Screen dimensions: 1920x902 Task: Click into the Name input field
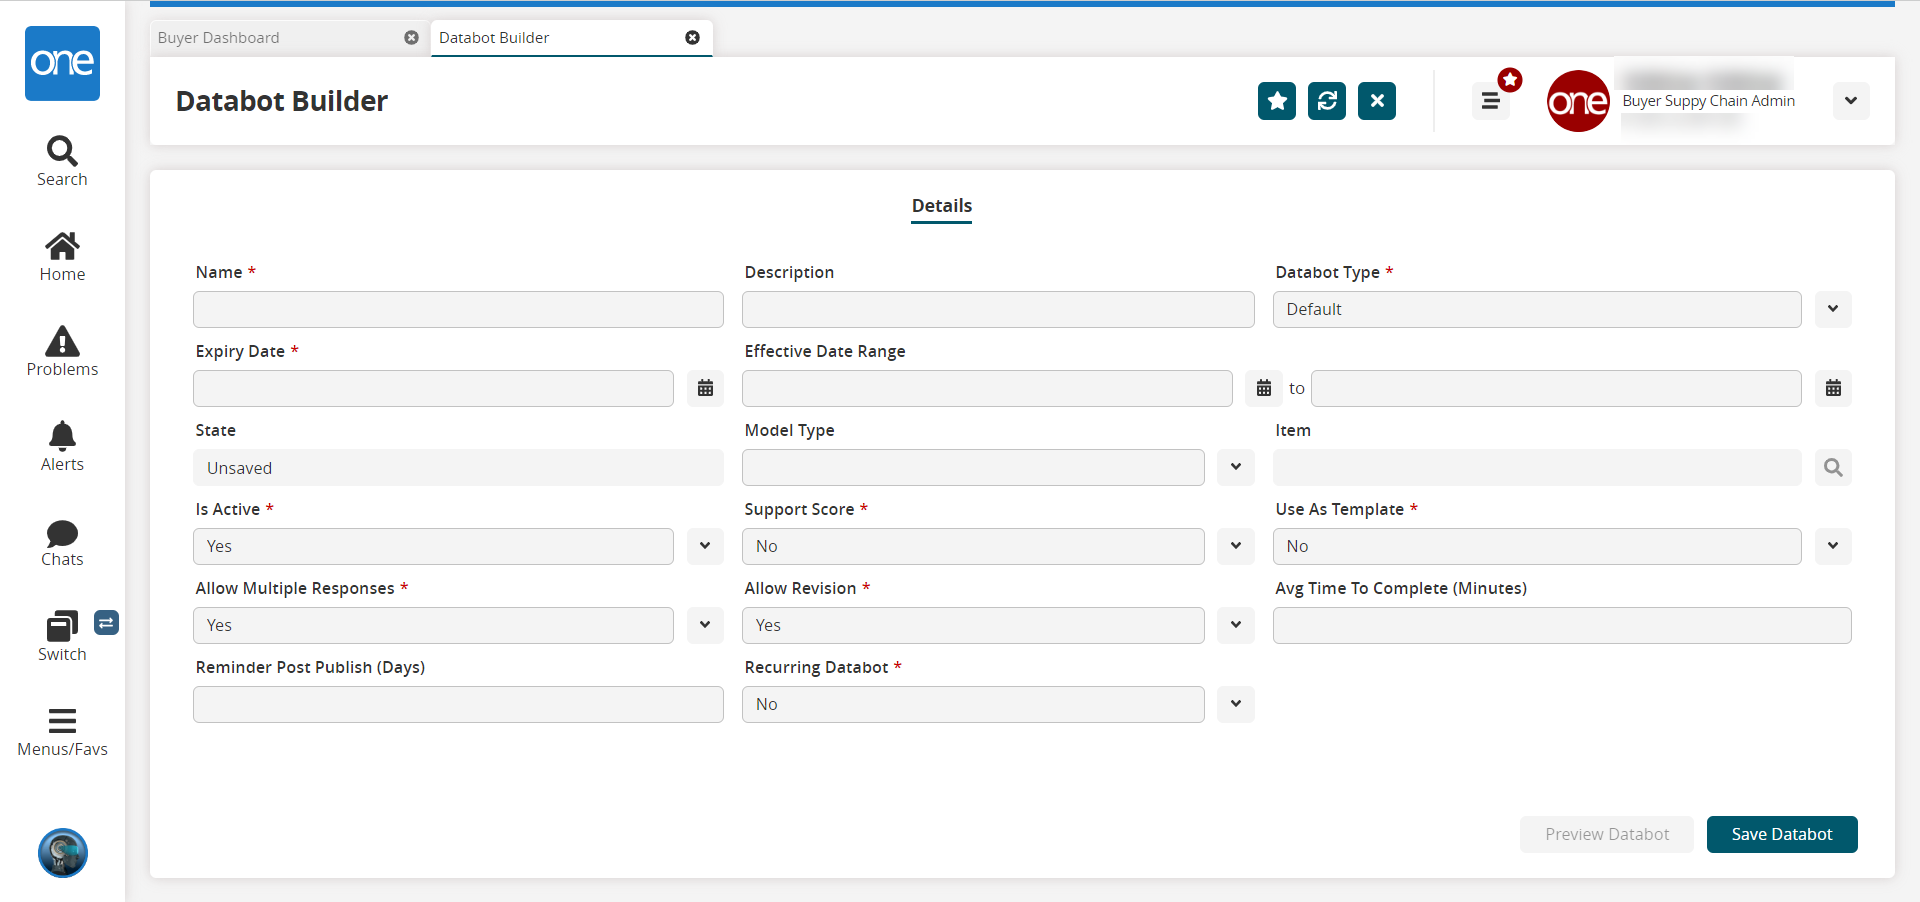click(x=458, y=309)
